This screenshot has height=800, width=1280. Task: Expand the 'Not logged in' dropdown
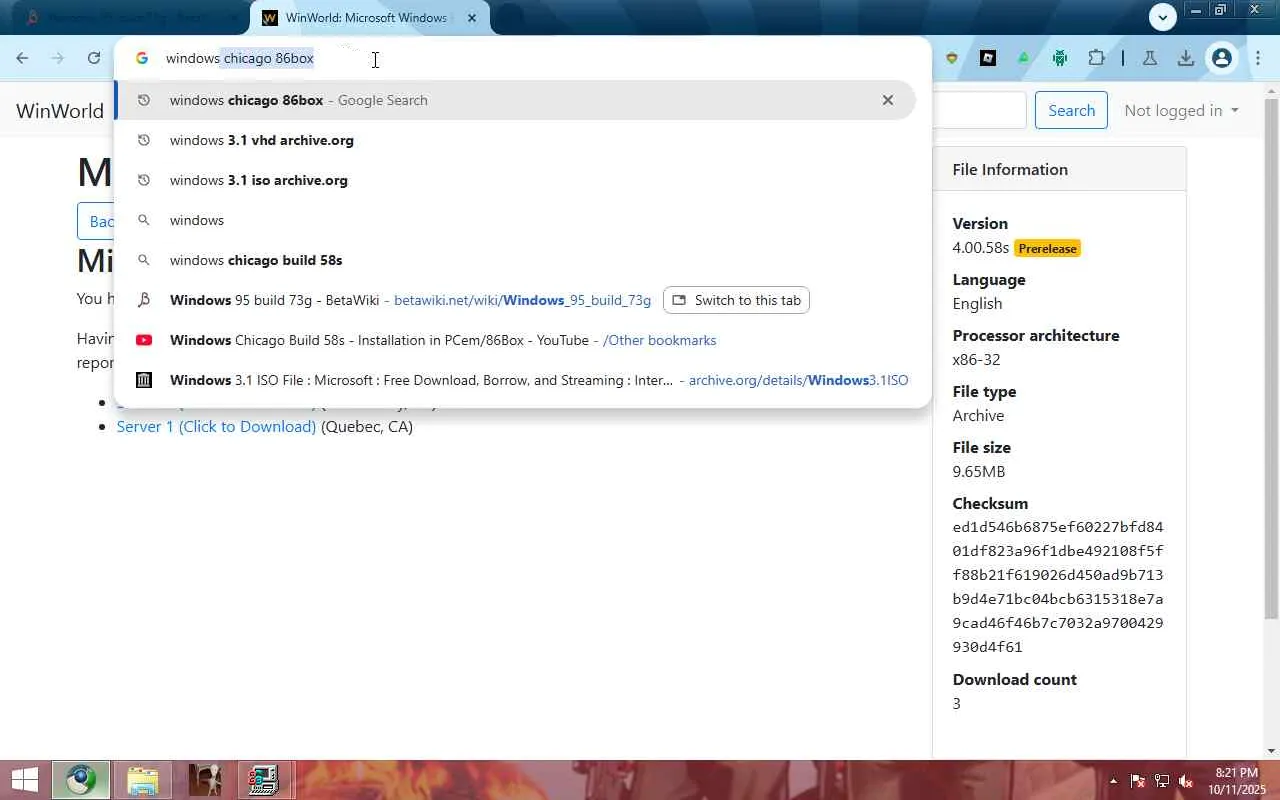pyautogui.click(x=1181, y=110)
